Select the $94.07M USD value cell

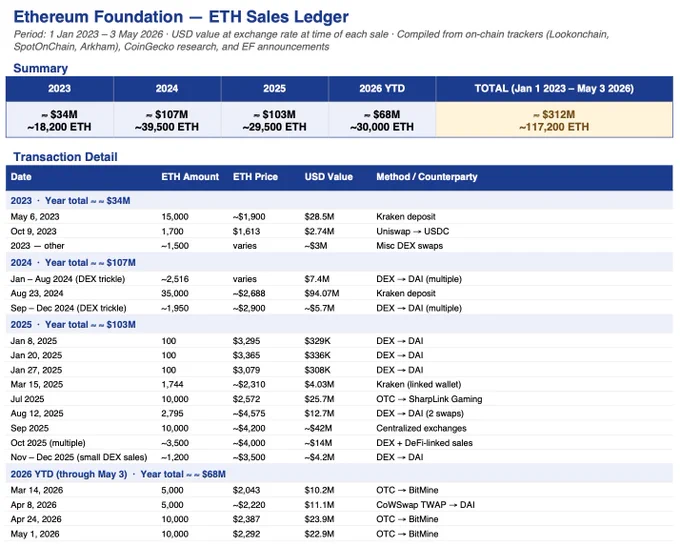[322, 294]
